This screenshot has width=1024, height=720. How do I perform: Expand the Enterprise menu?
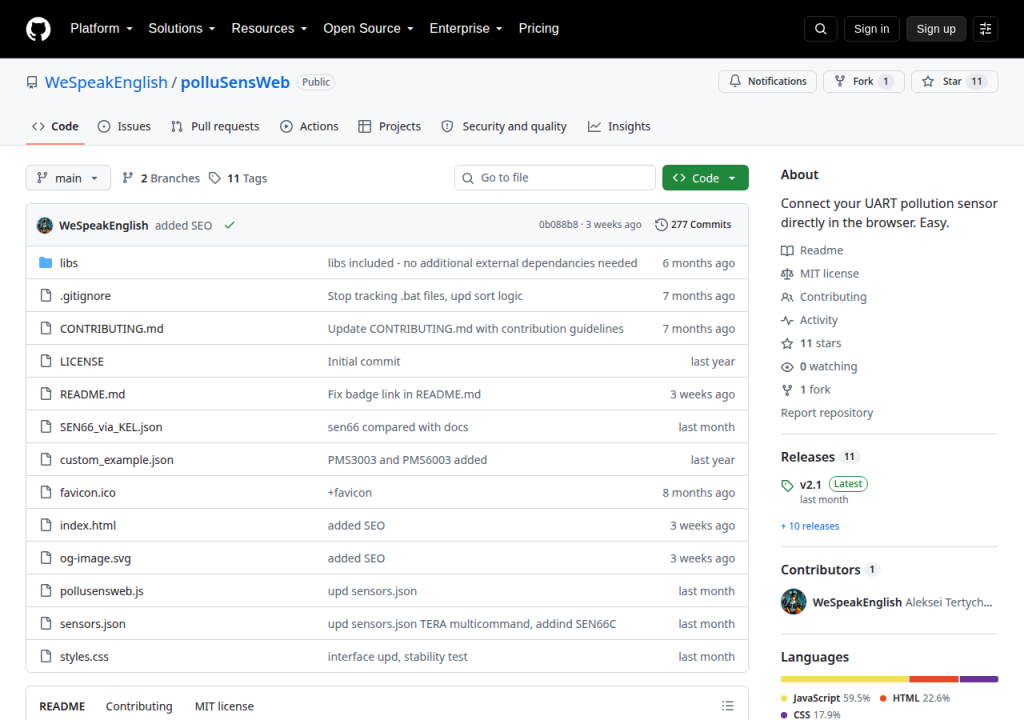point(466,29)
